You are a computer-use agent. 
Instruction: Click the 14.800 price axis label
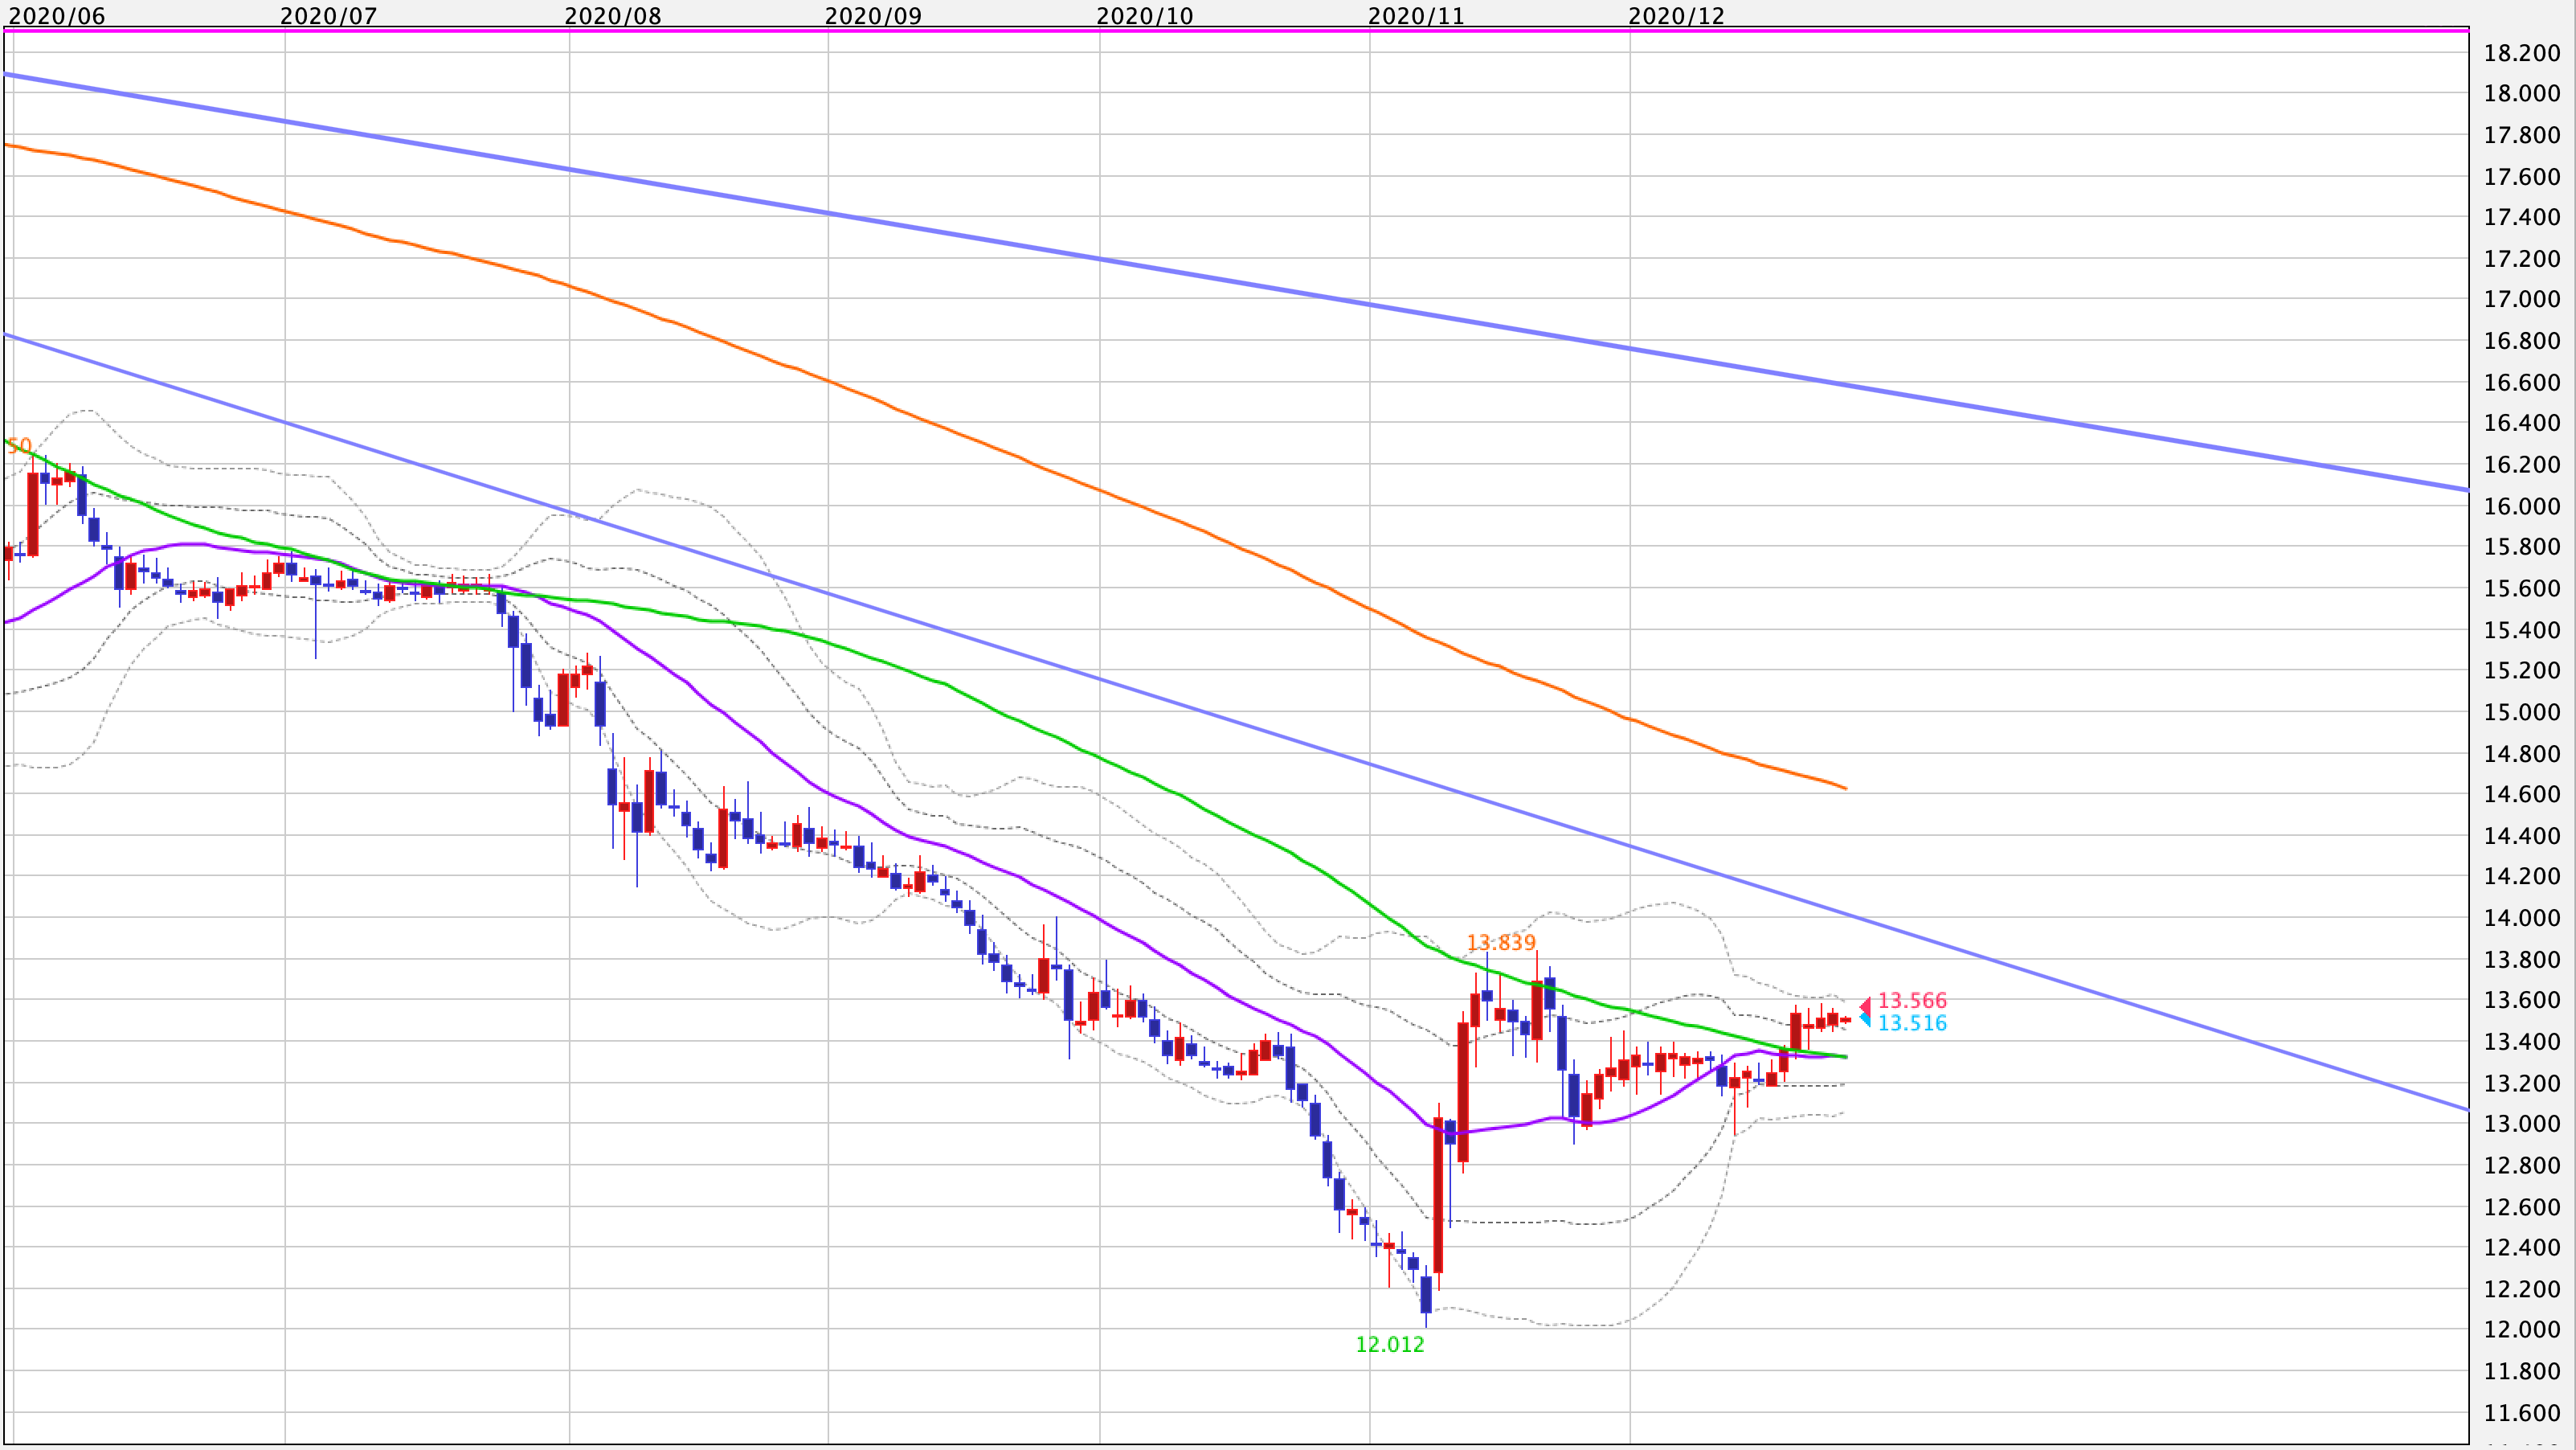click(2522, 754)
